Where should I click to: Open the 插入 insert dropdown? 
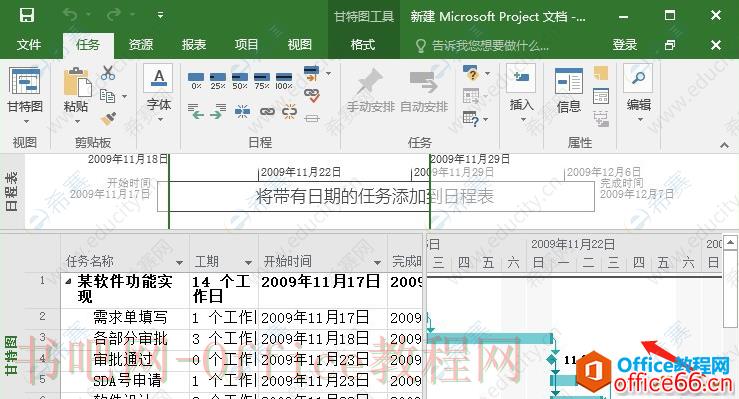521,93
